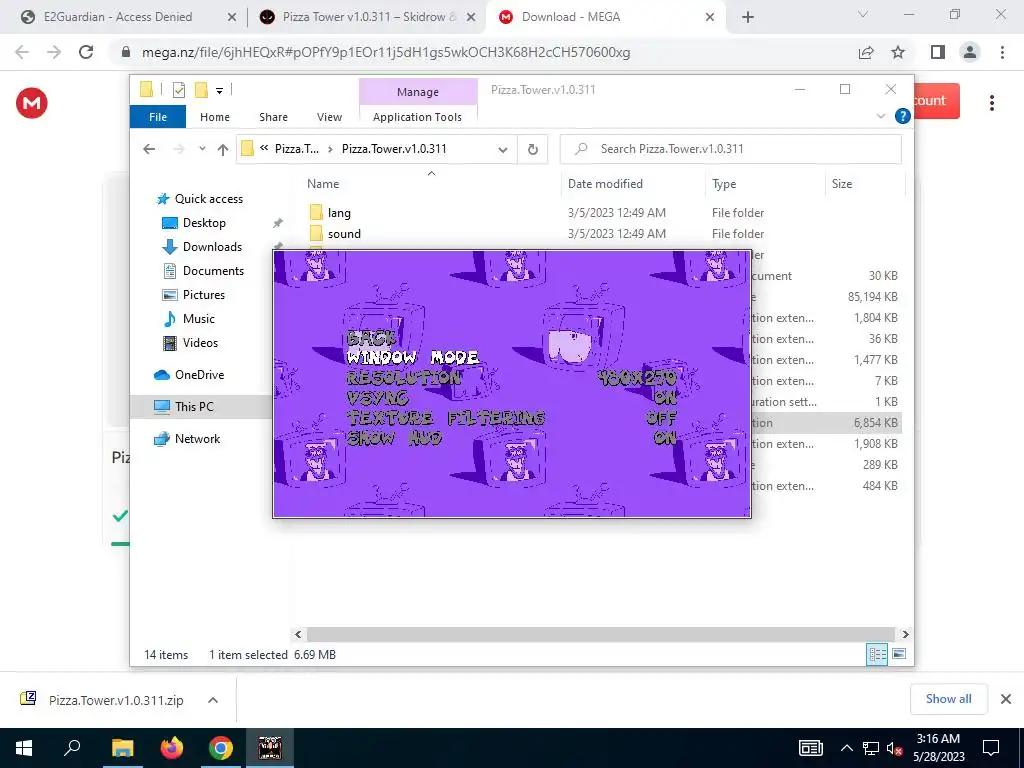Click muted volume tray icon
1024x768 pixels.
[x=893, y=748]
